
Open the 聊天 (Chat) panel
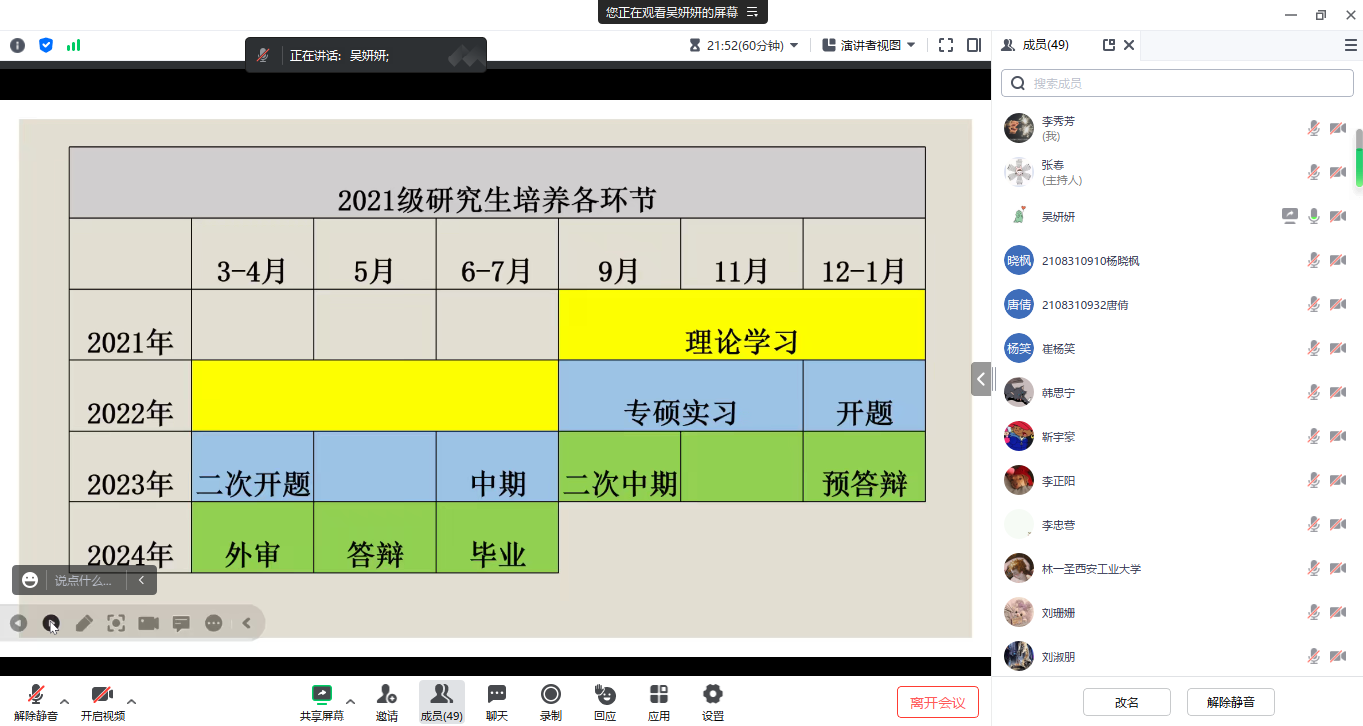(496, 701)
